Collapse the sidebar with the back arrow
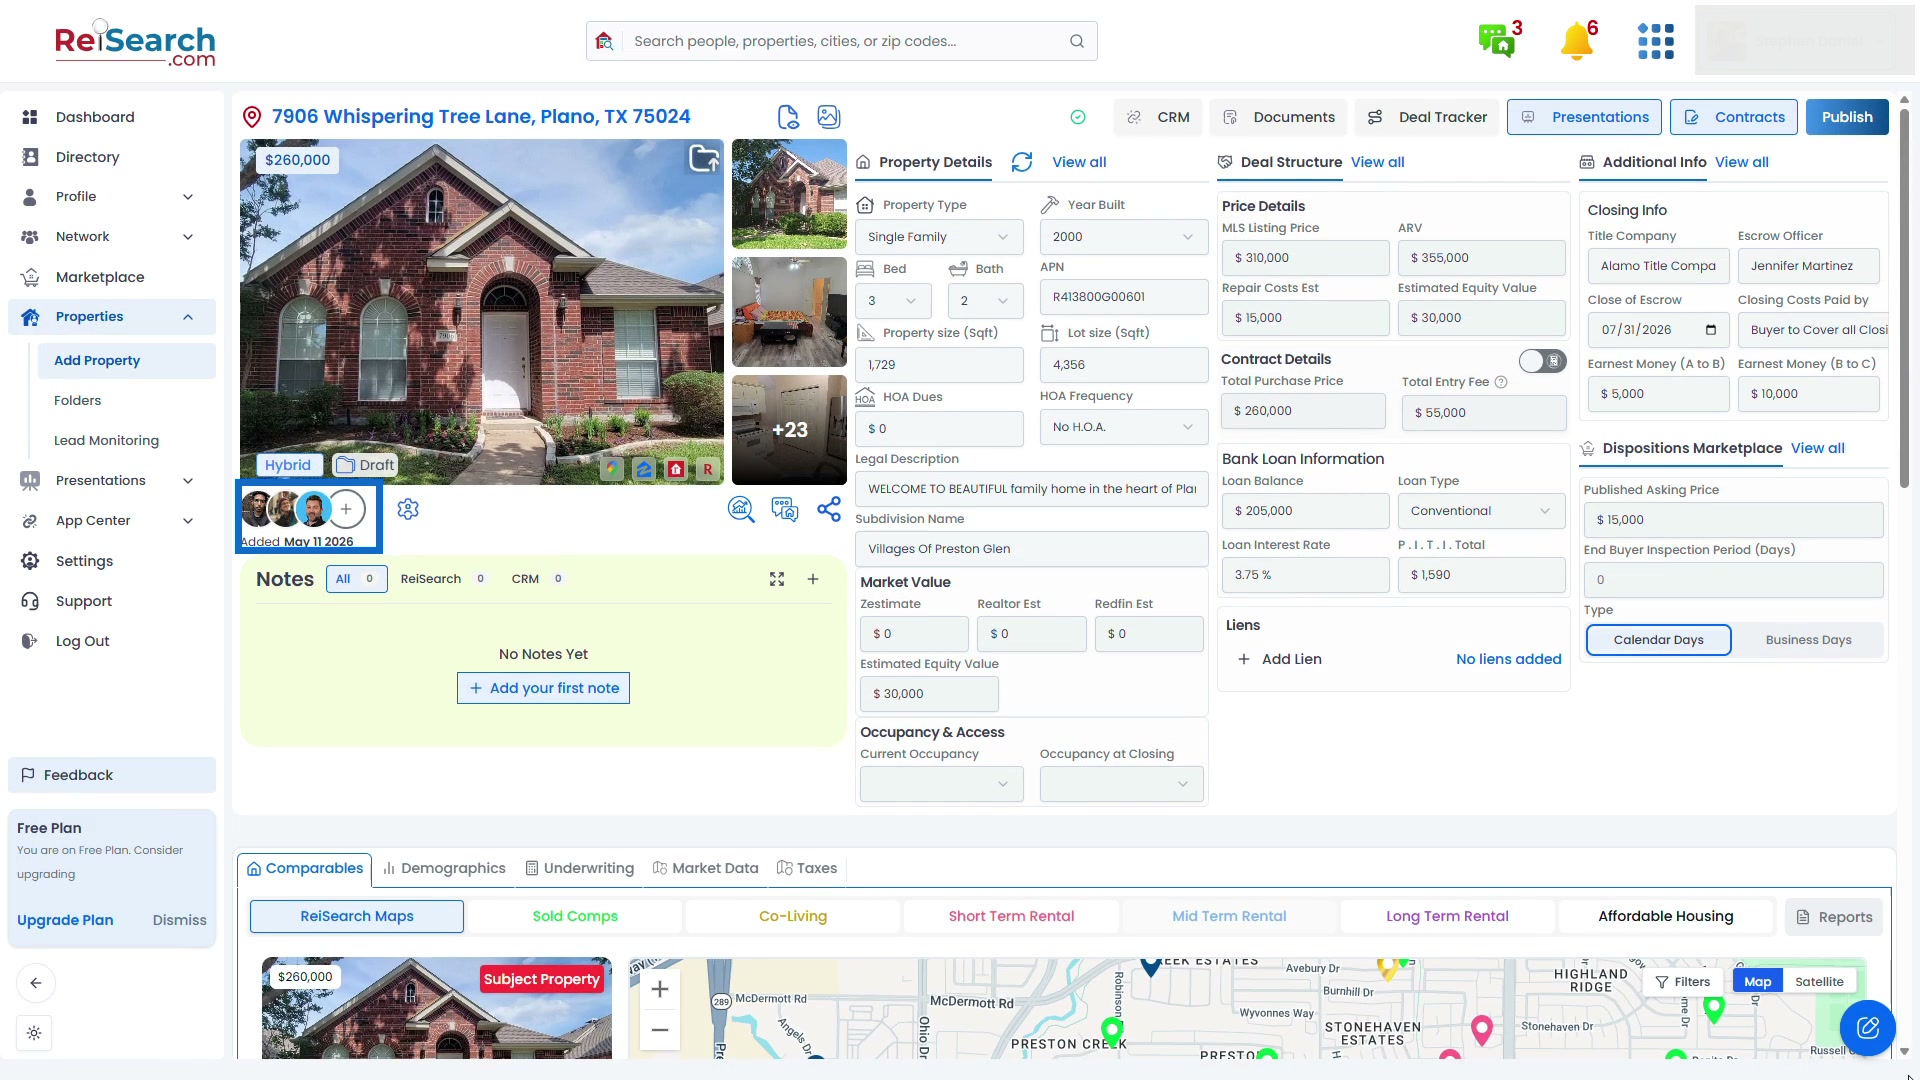Screen dimensions: 1920x1080 coord(36,983)
